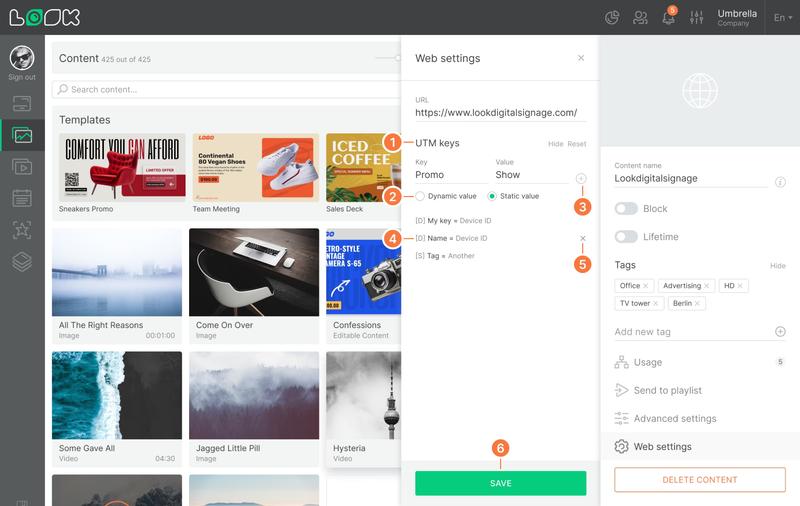
Task: Open the screens icon in sidebar
Action: [22, 104]
